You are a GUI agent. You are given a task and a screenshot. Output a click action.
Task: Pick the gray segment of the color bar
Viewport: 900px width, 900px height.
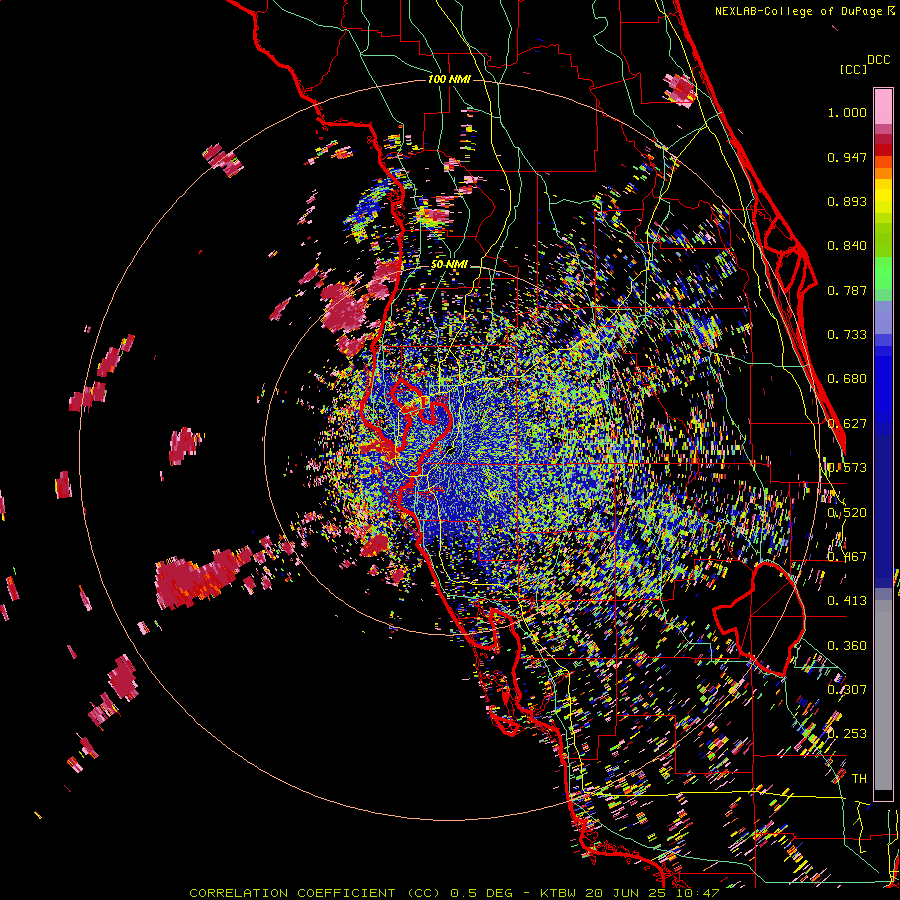pos(883,695)
